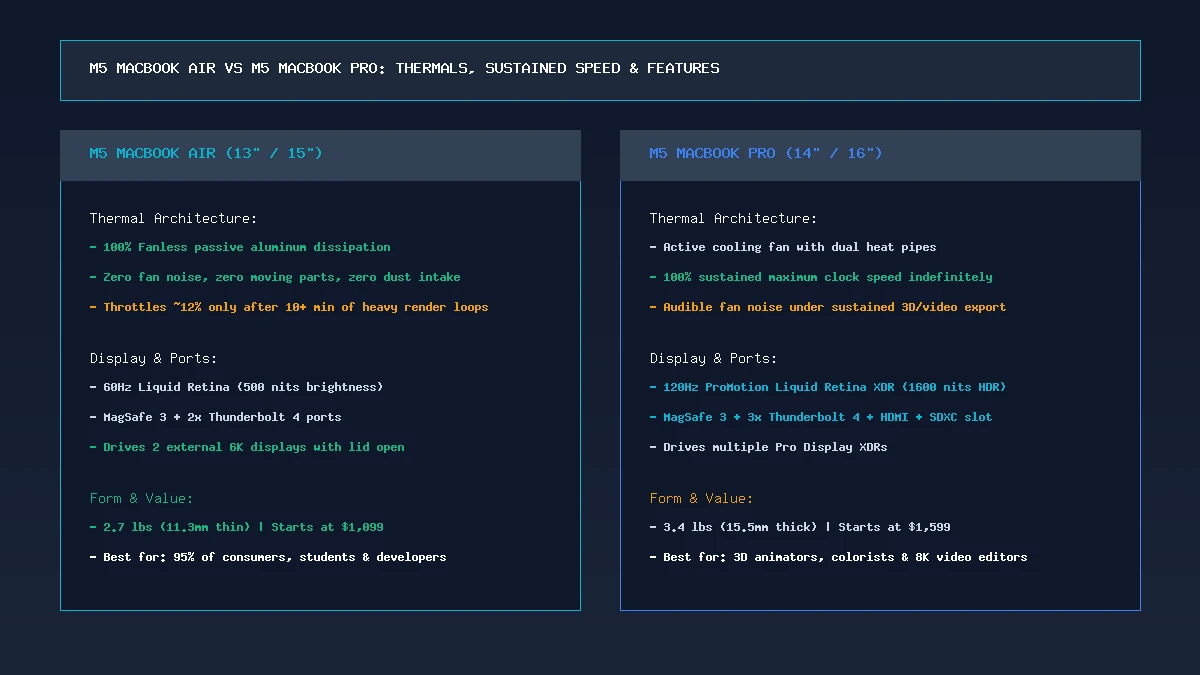The width and height of the screenshot is (1200, 675).
Task: Select the 3.4 lbs starts at $1,599 line
Action: click(800, 527)
